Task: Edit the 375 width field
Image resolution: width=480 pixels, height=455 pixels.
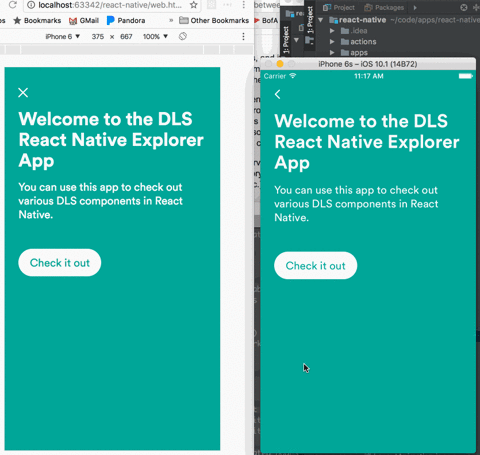Action: click(x=98, y=36)
